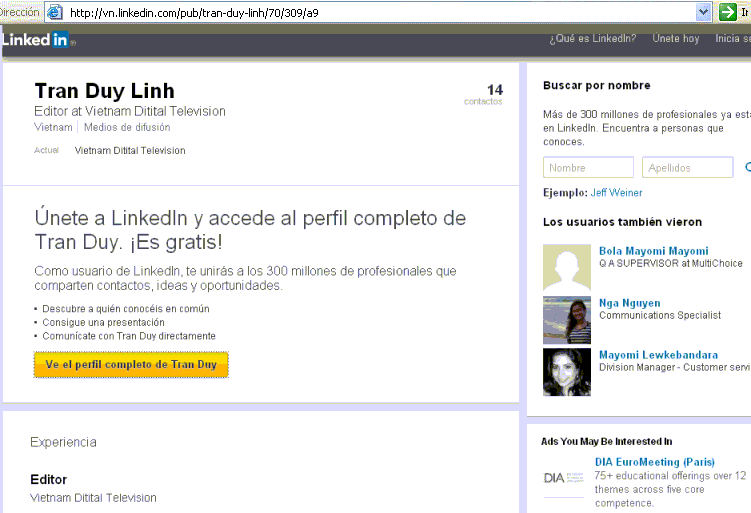
Task: Click the Editor job title under Experiencia
Action: pos(48,479)
